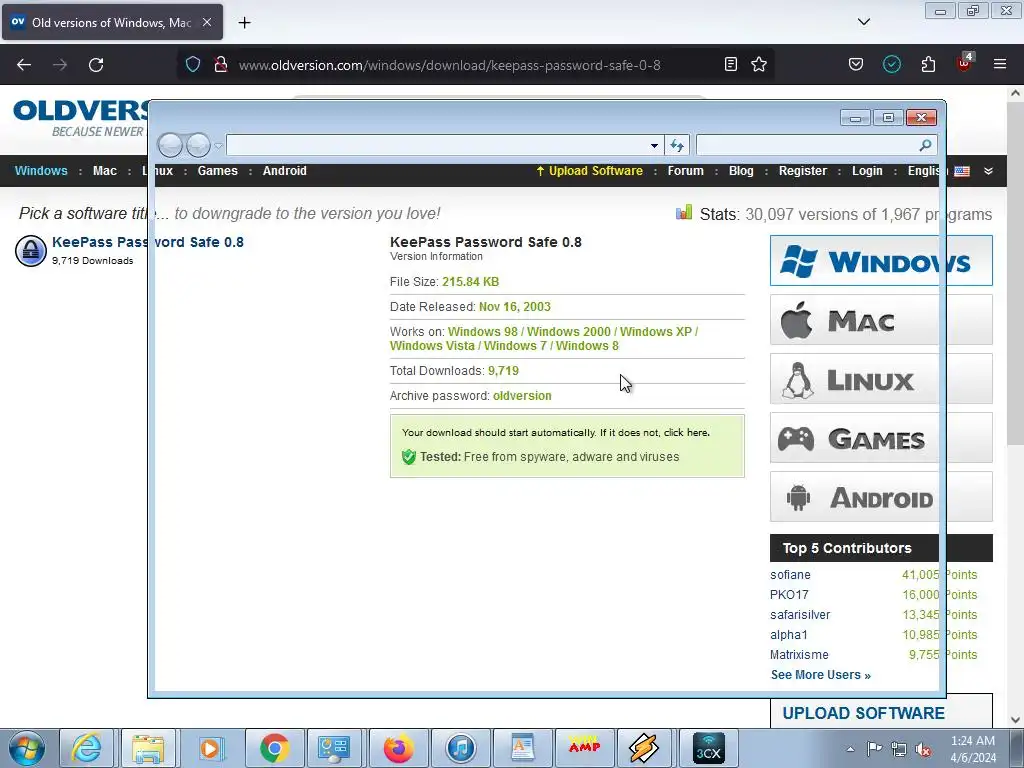Image resolution: width=1024 pixels, height=768 pixels.
Task: Open the recent pages dropdown beside nav buttons
Action: point(219,146)
